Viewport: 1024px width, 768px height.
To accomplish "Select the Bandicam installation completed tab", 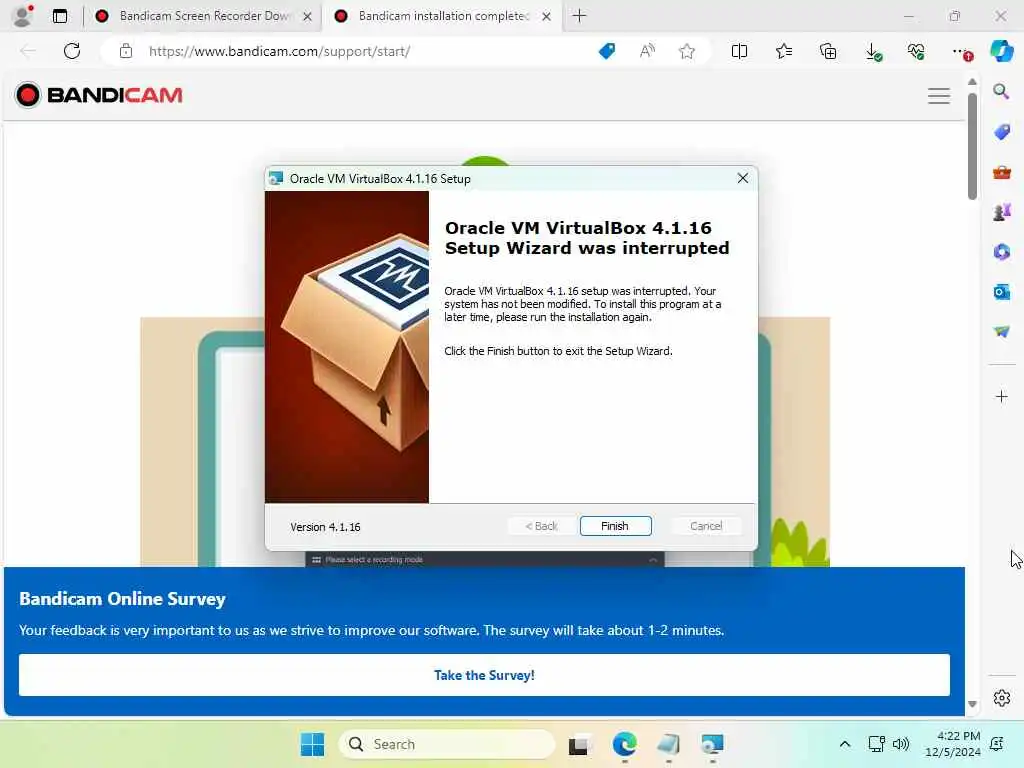I will point(443,16).
